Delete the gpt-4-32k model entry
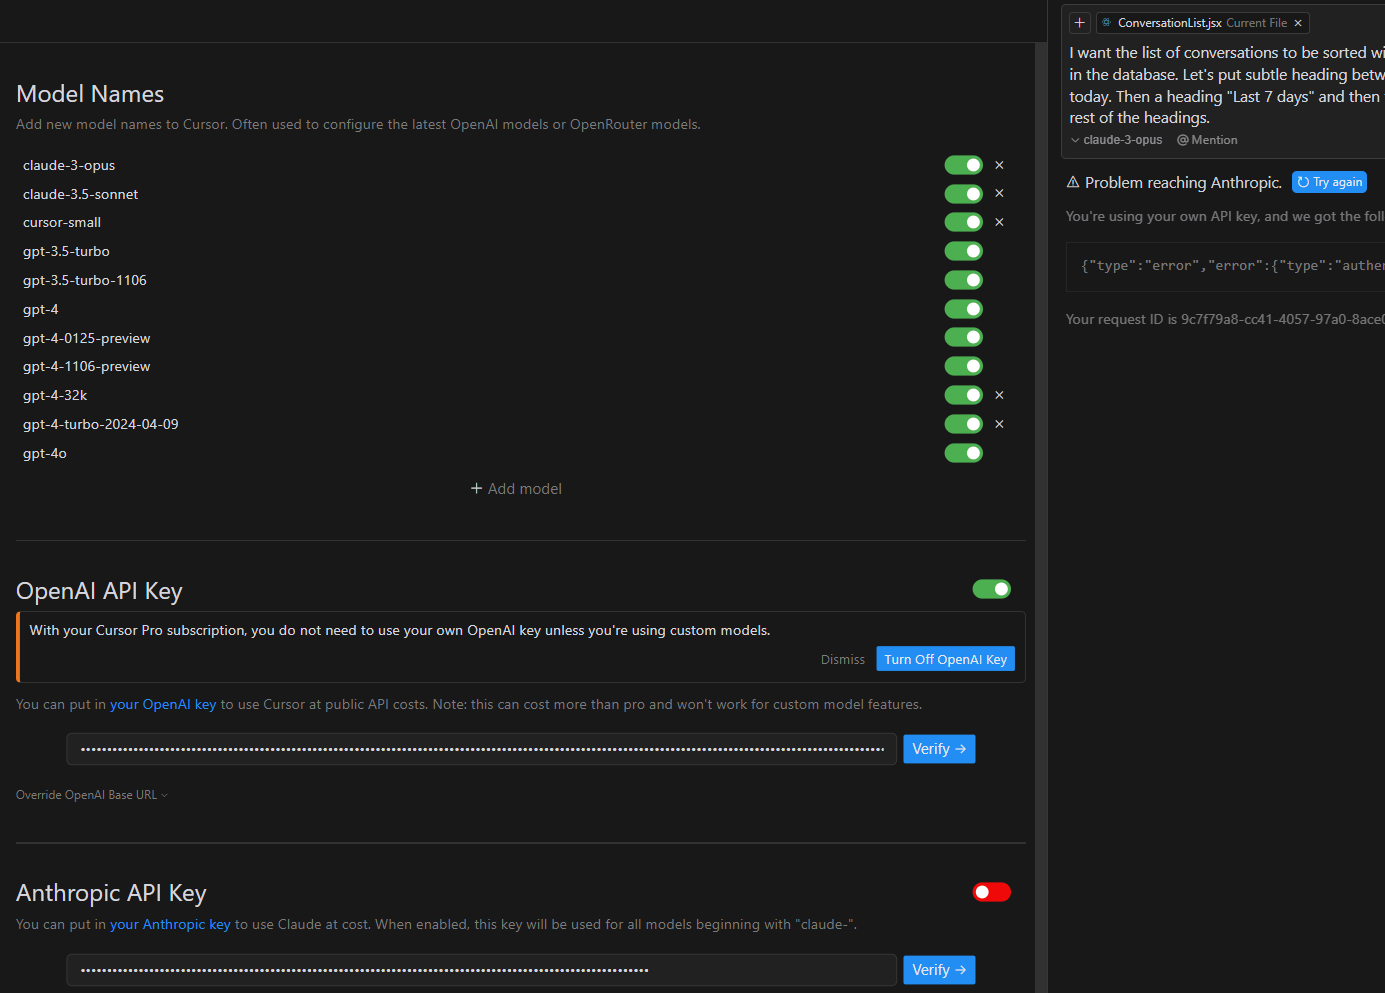 (999, 395)
